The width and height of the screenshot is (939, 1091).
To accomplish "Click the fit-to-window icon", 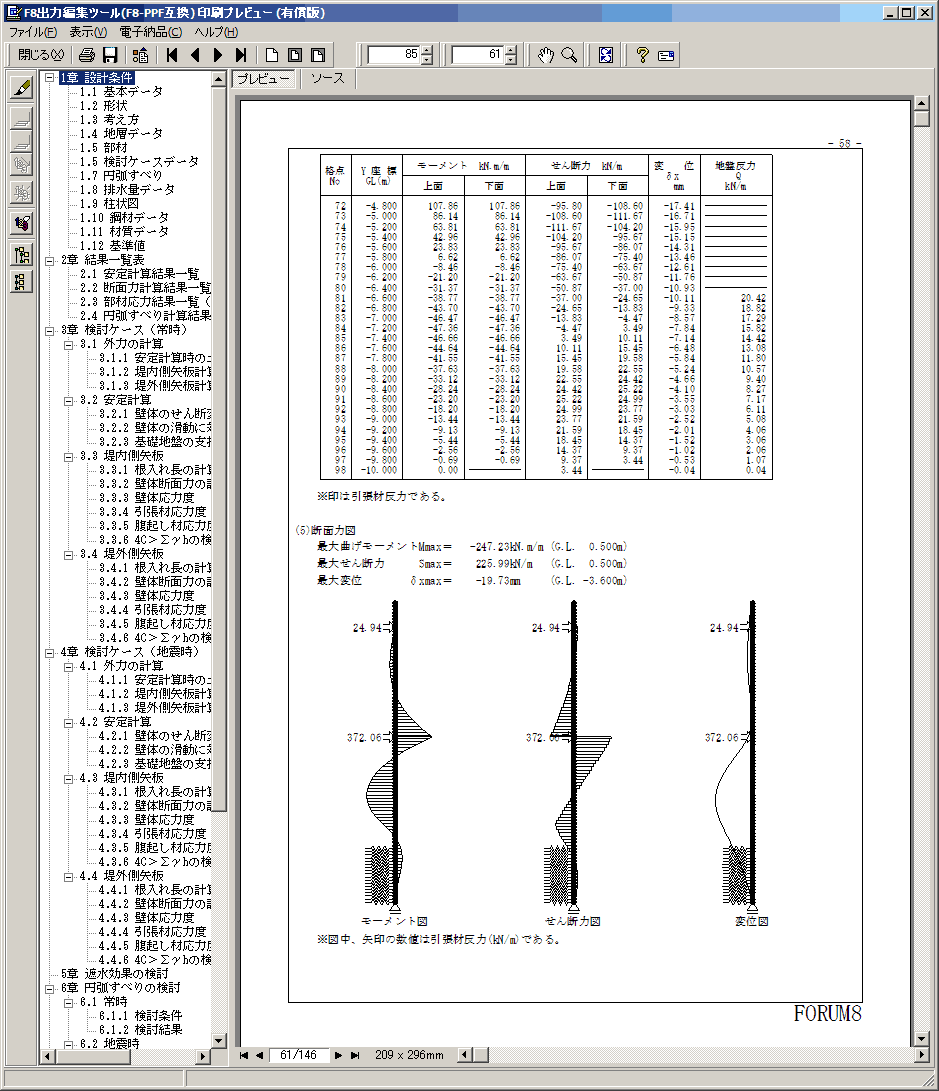I will click(x=606, y=55).
